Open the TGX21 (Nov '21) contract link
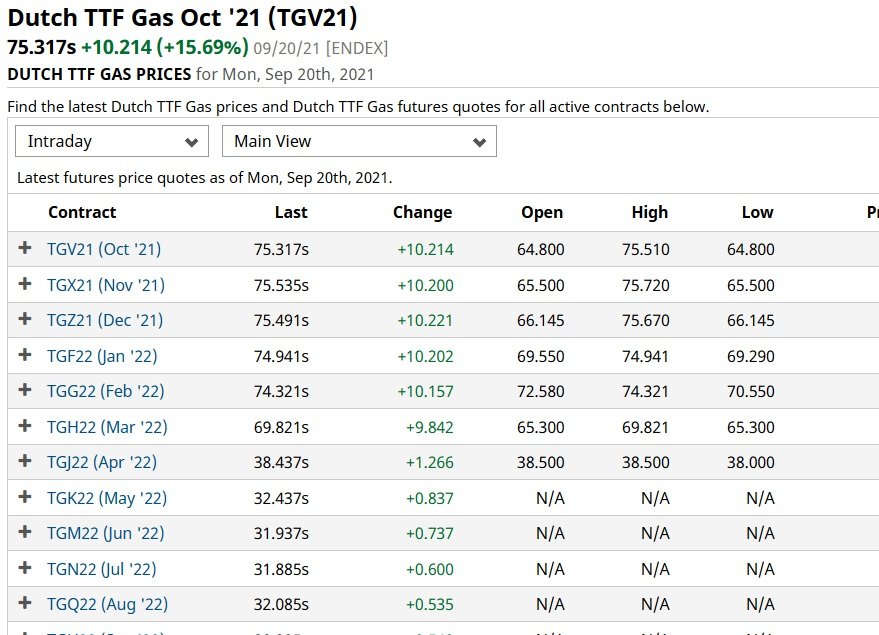Screen dimensions: 879x635 [106, 285]
